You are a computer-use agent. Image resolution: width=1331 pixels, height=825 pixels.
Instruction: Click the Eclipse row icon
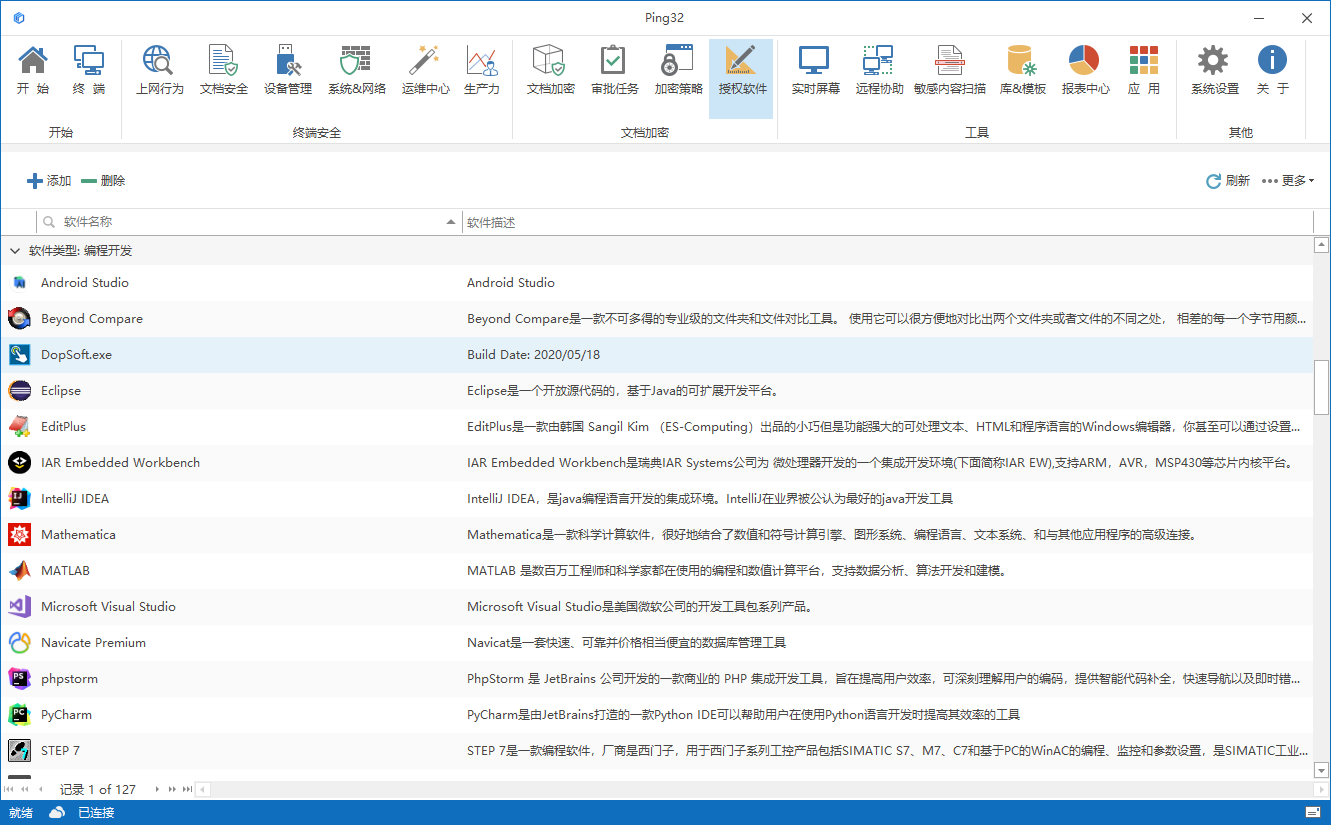pyautogui.click(x=19, y=391)
